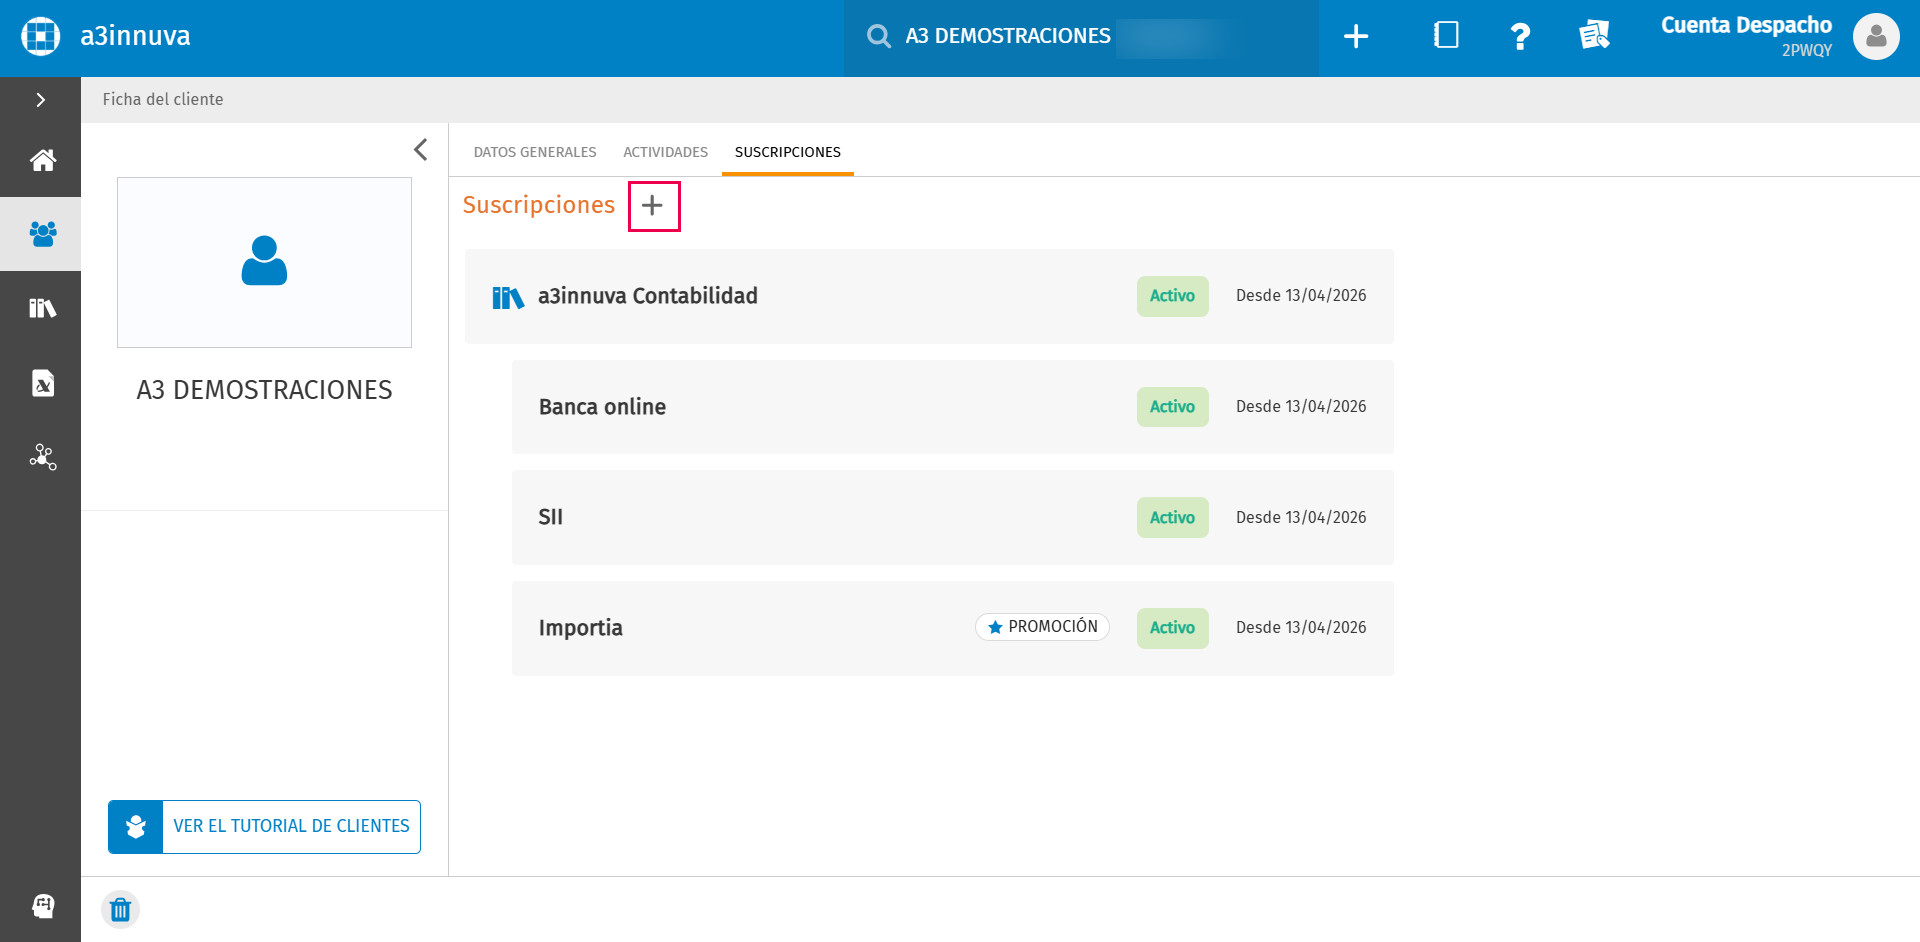Image resolution: width=1920 pixels, height=942 pixels.
Task: Open the accounting books icon in sidebar
Action: tap(42, 308)
